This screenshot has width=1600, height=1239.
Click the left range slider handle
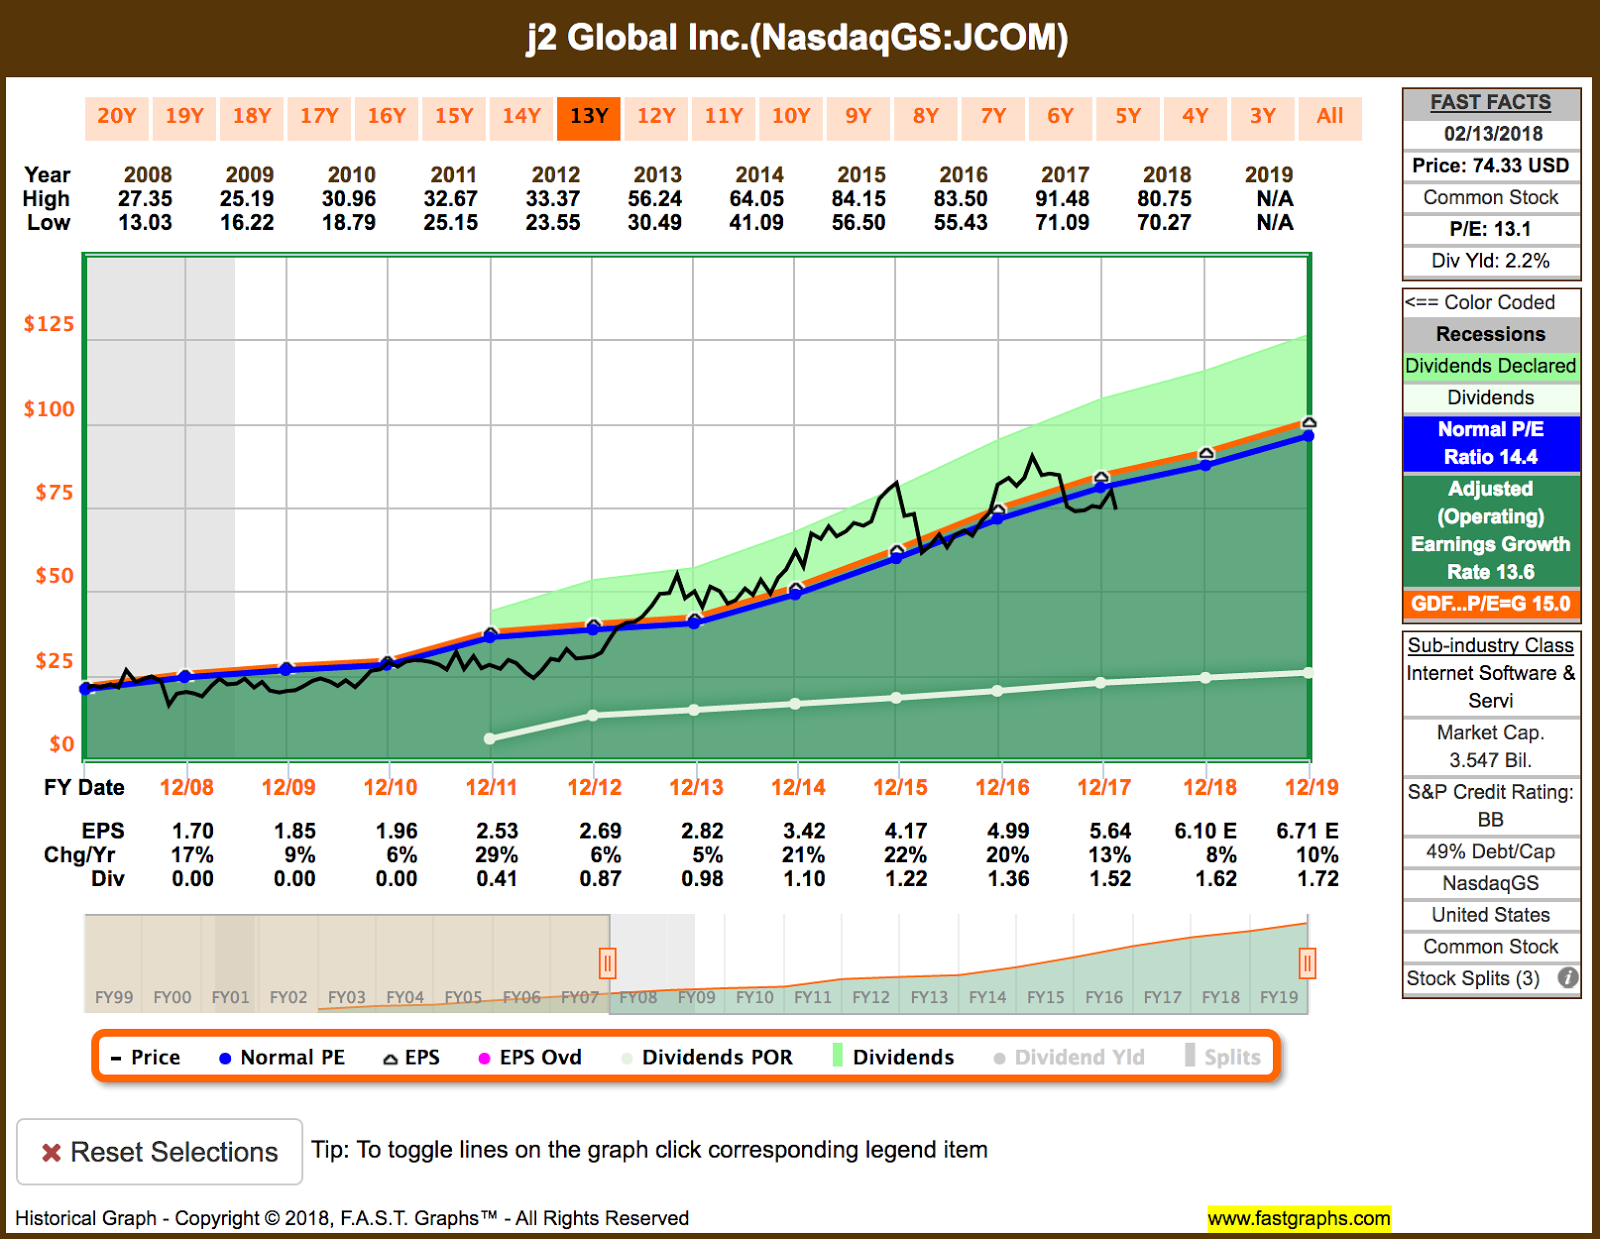(607, 963)
